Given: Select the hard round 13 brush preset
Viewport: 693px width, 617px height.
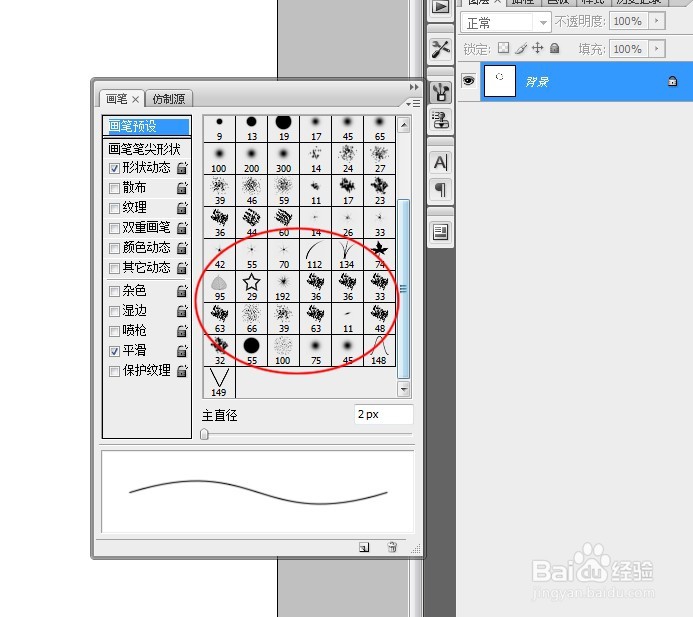Looking at the screenshot, I should 251,128.
